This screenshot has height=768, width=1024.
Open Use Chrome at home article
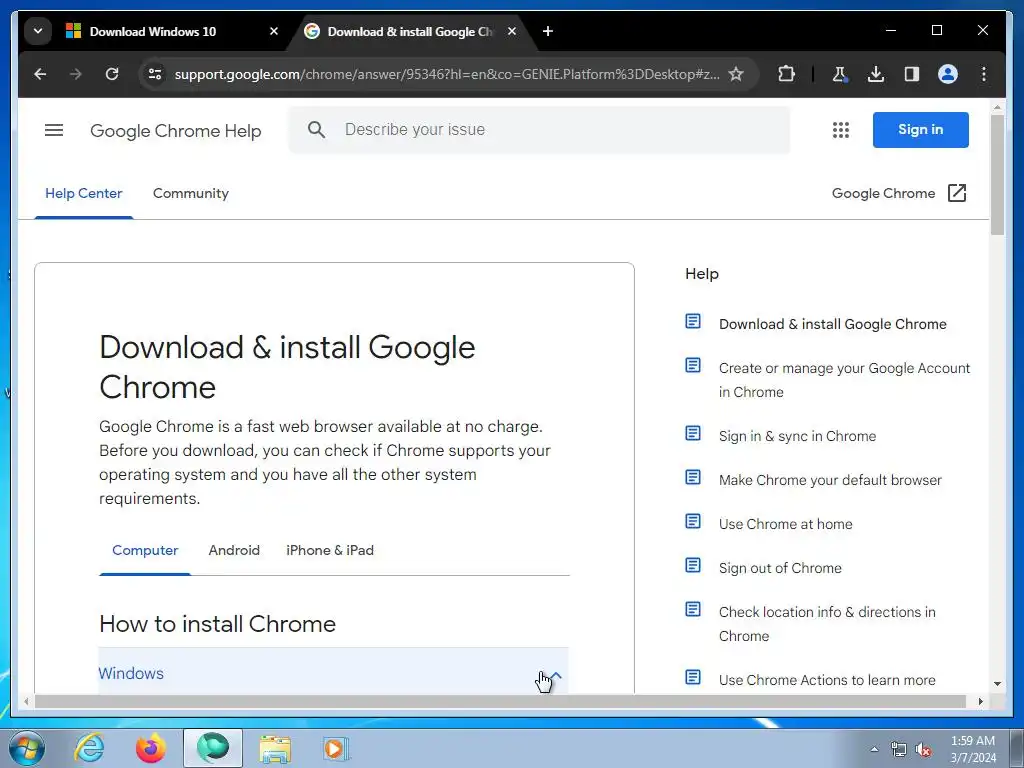click(786, 524)
